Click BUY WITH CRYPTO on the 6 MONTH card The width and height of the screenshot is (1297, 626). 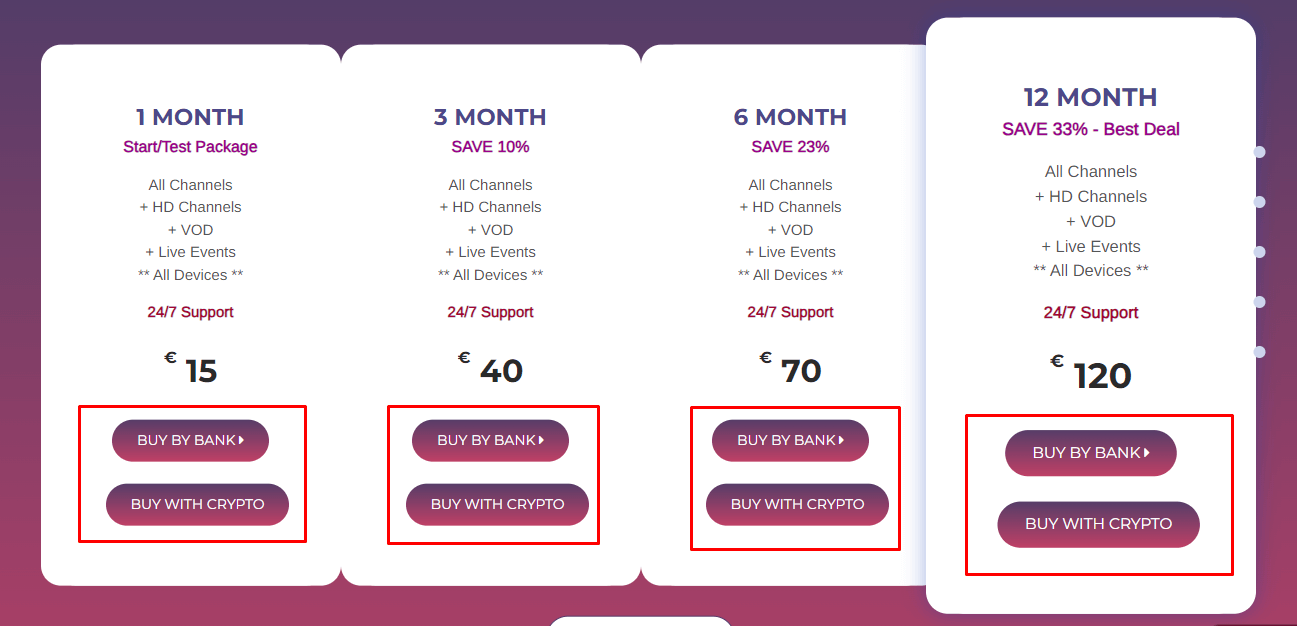pyautogui.click(x=797, y=504)
